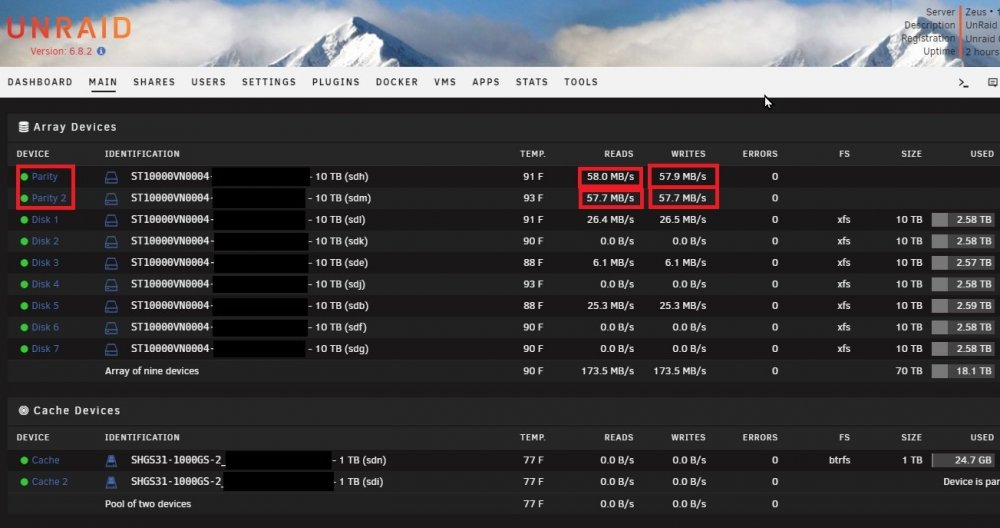Click the Disk 5 usage bar 2.59 TB
1000x528 pixels.
pos(963,306)
